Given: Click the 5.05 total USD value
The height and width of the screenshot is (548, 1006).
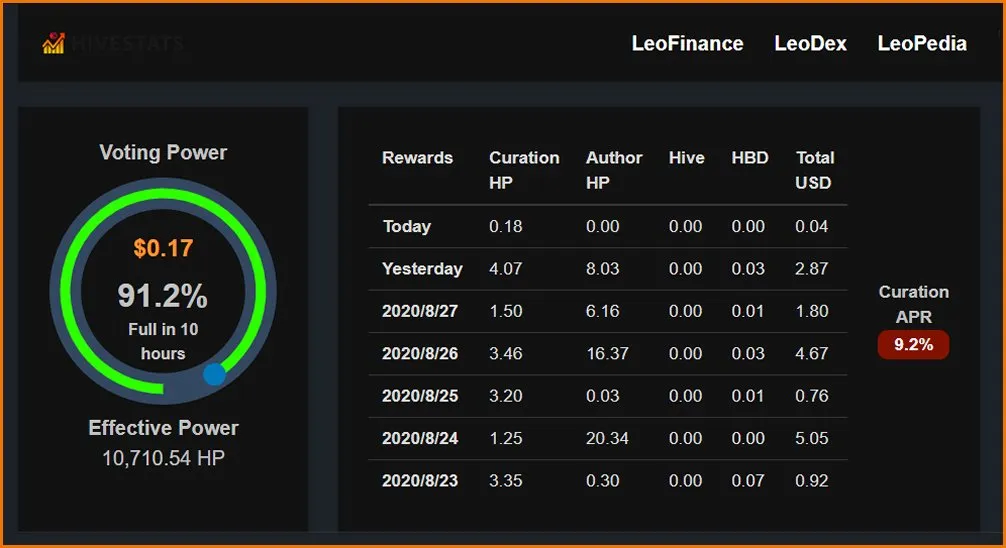Looking at the screenshot, I should (812, 438).
